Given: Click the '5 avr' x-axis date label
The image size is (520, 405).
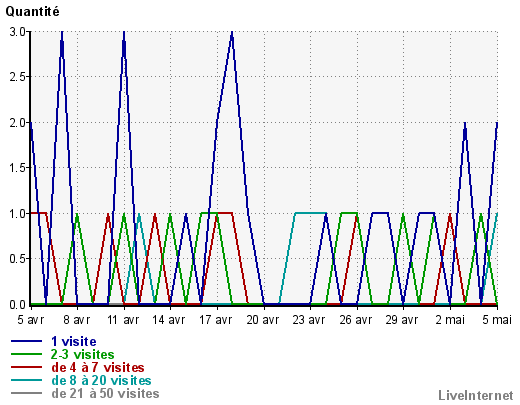Looking at the screenshot, I should coord(30,320).
